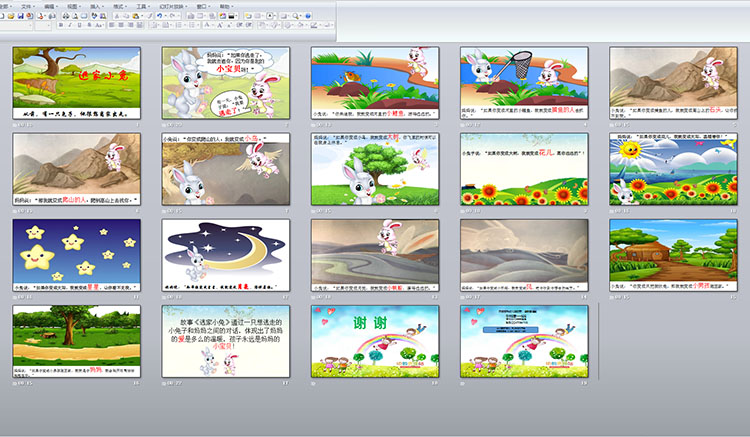Select slide with winged rabbit 小鸟 caption
Screen dimensions: 750x437
pyautogui.click(x=226, y=169)
